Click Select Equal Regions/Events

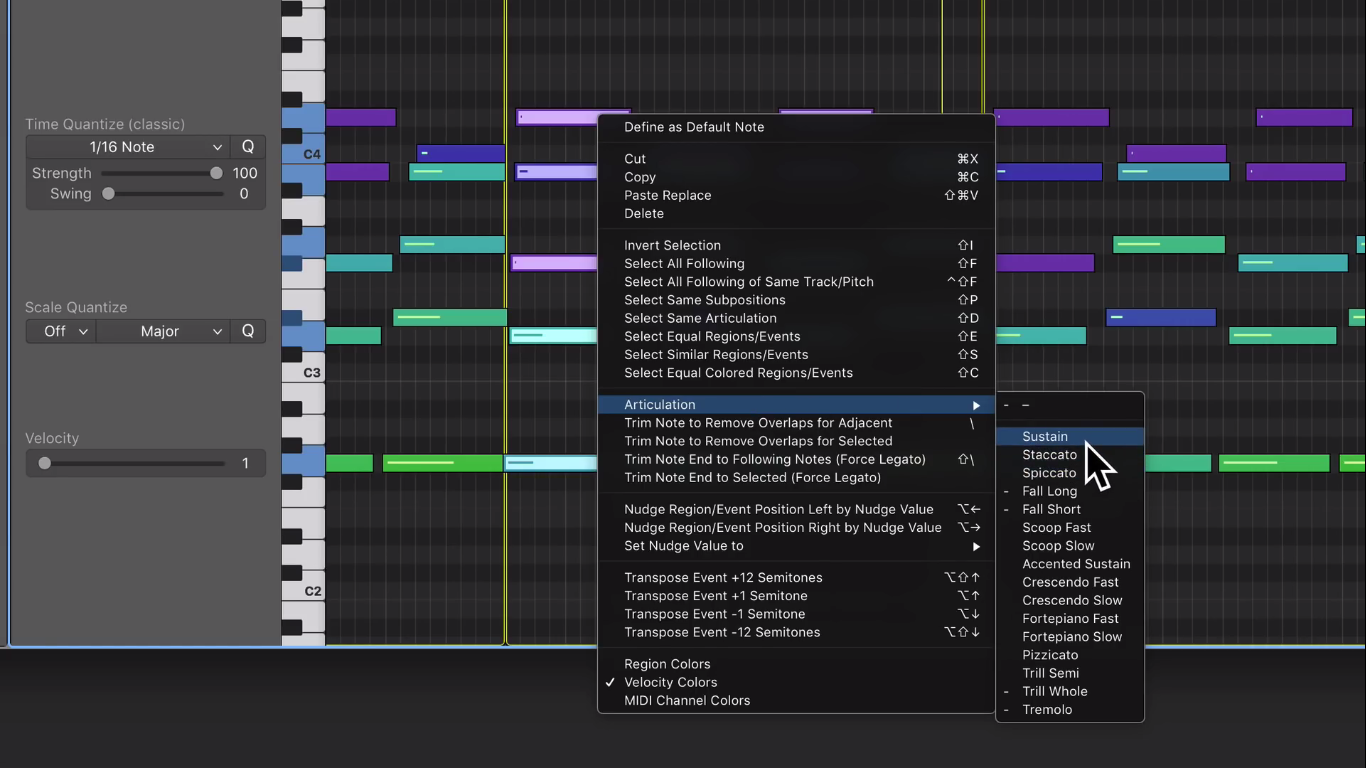pos(796,336)
